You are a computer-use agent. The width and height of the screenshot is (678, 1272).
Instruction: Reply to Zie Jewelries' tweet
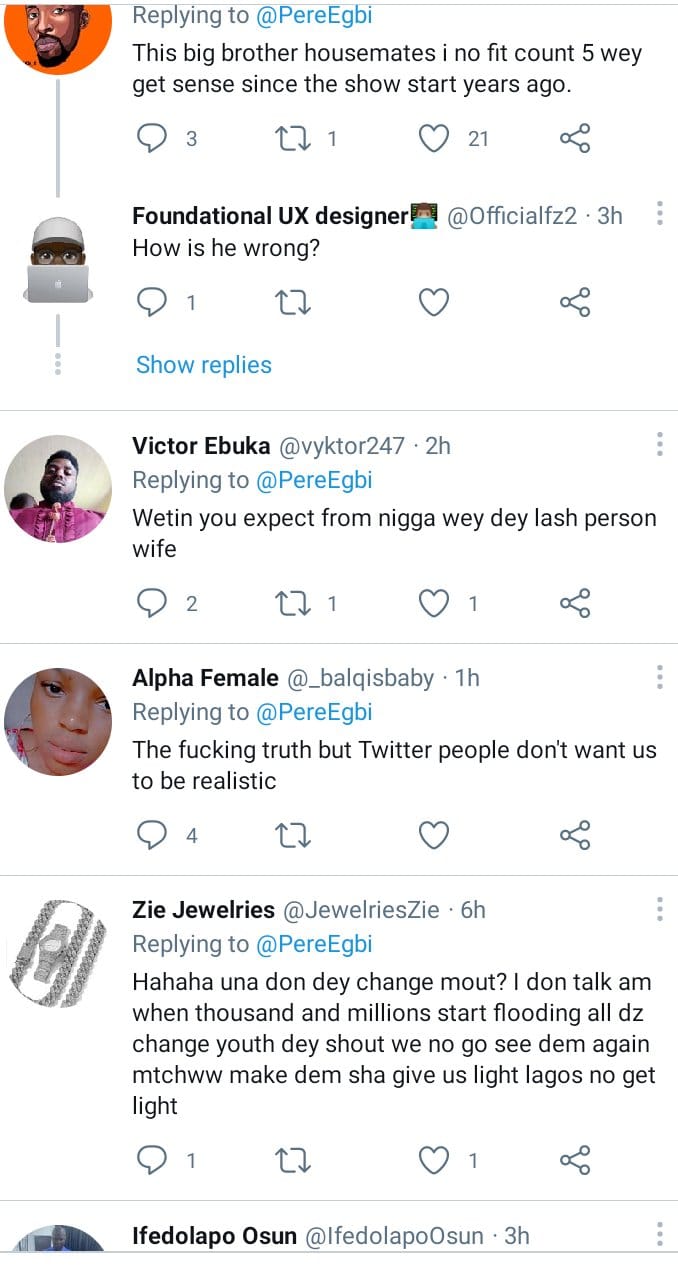[151, 1160]
